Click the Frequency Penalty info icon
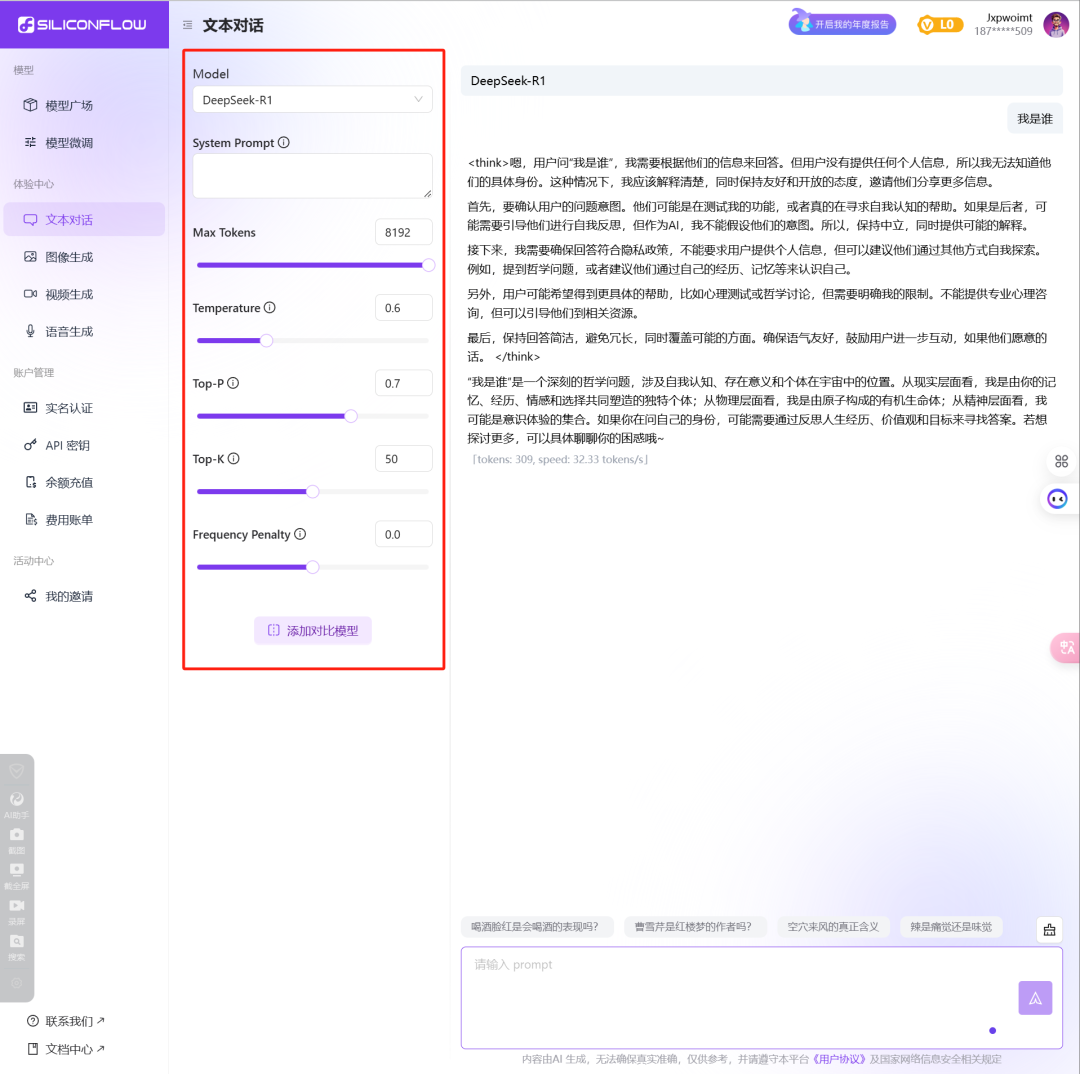The width and height of the screenshot is (1080, 1074). [300, 534]
